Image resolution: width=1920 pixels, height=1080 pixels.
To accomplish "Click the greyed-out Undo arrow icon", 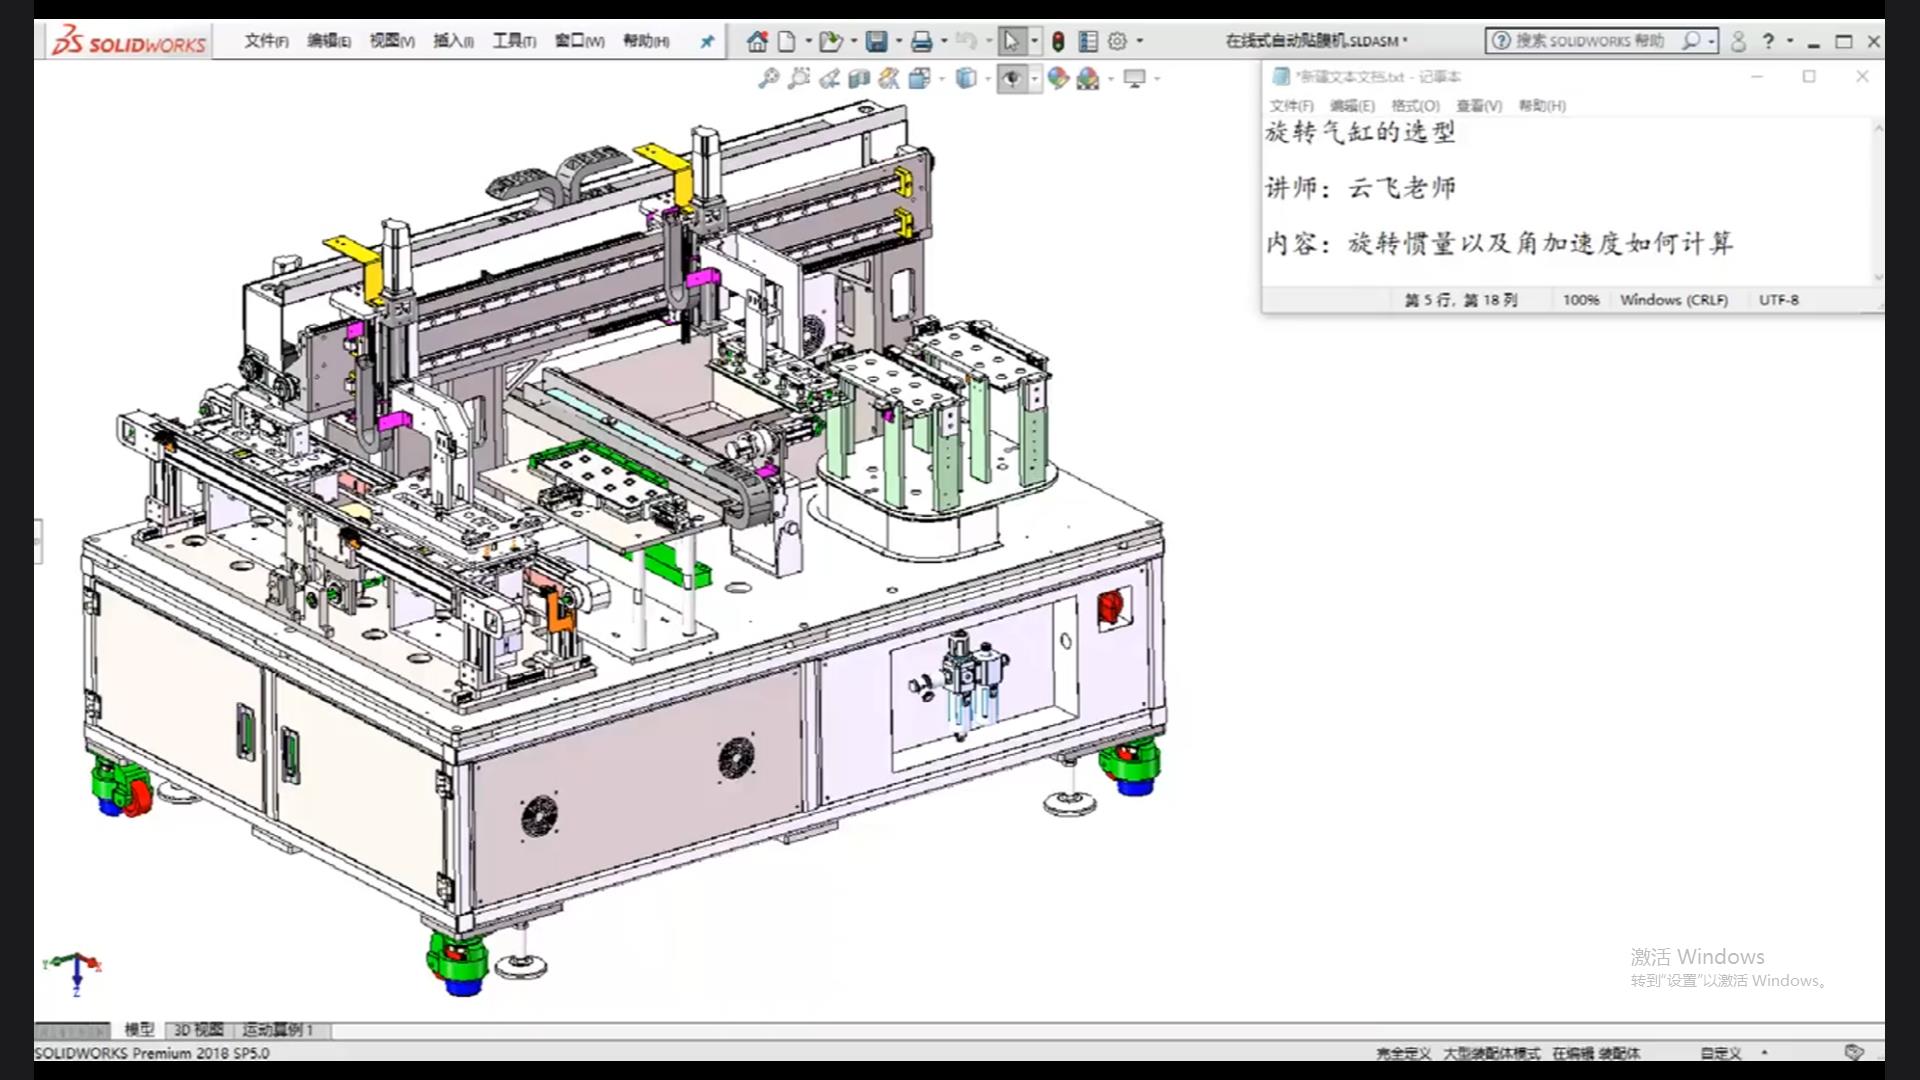I will 965,41.
